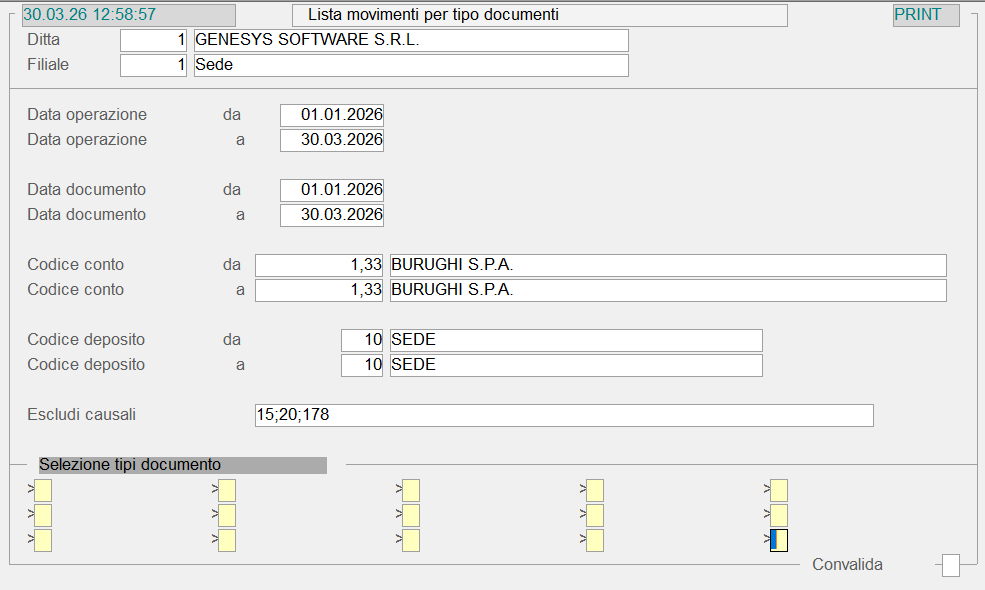The width and height of the screenshot is (985, 590).
Task: Click the Codice conto 'da' code field
Action: 320,265
